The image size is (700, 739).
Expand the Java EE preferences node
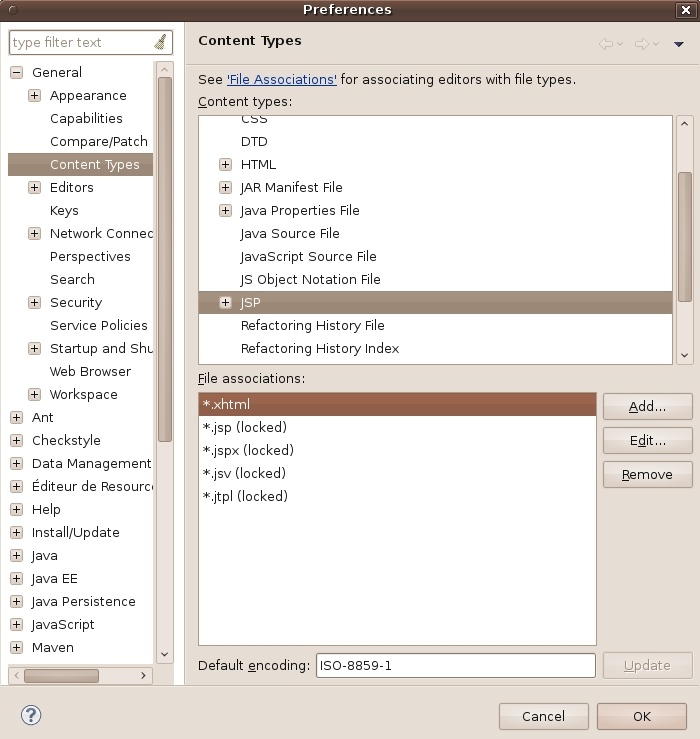click(16, 578)
